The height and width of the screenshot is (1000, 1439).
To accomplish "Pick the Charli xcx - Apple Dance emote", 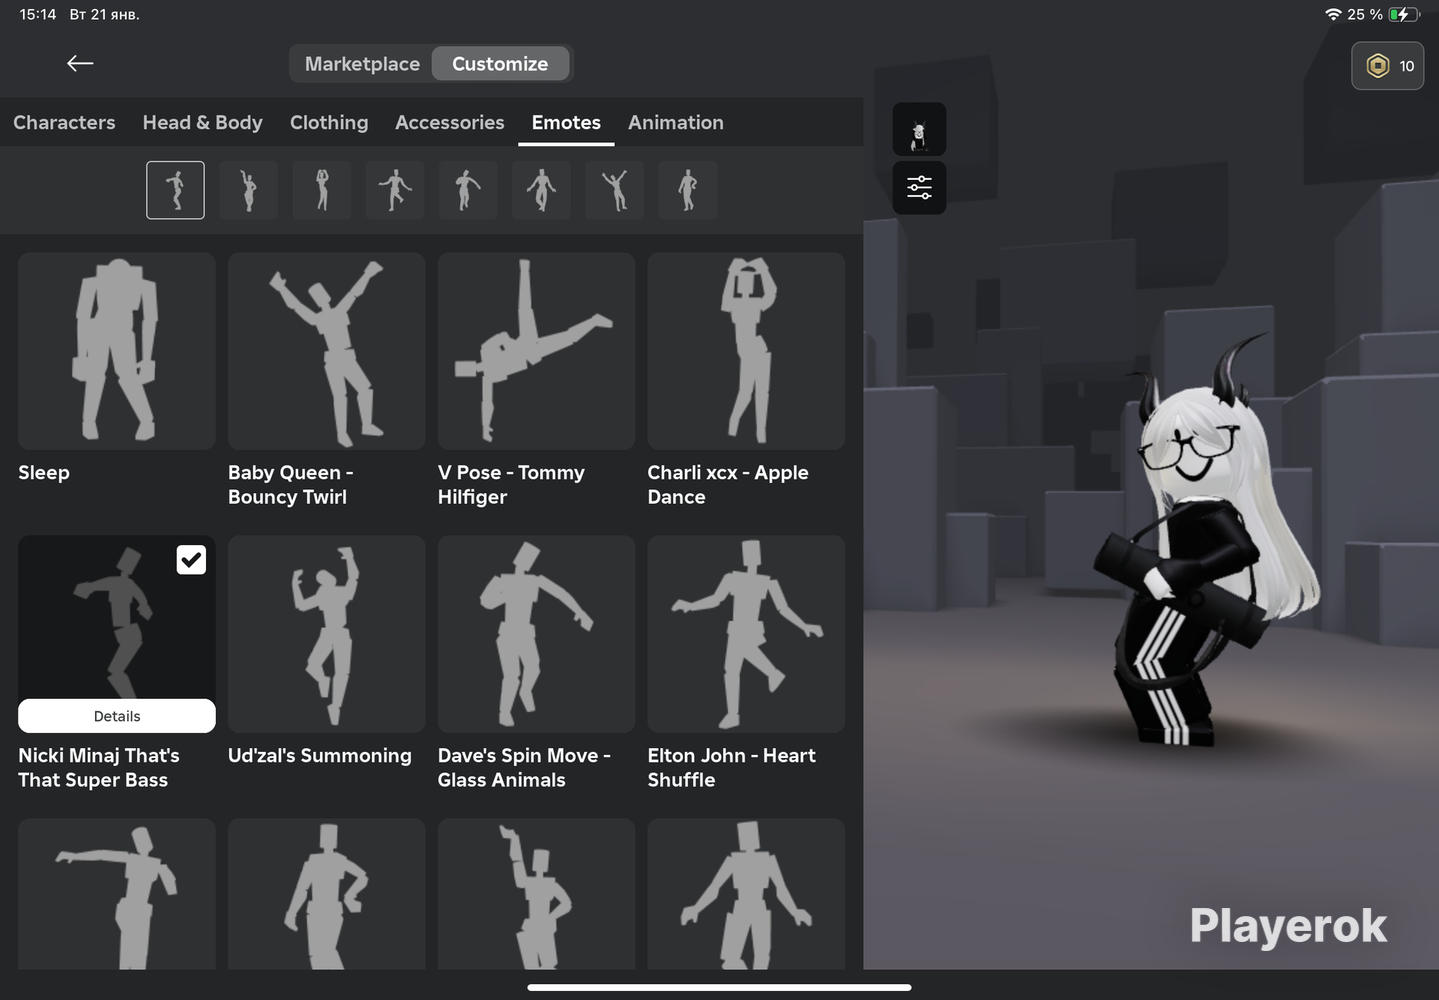I will (x=746, y=351).
